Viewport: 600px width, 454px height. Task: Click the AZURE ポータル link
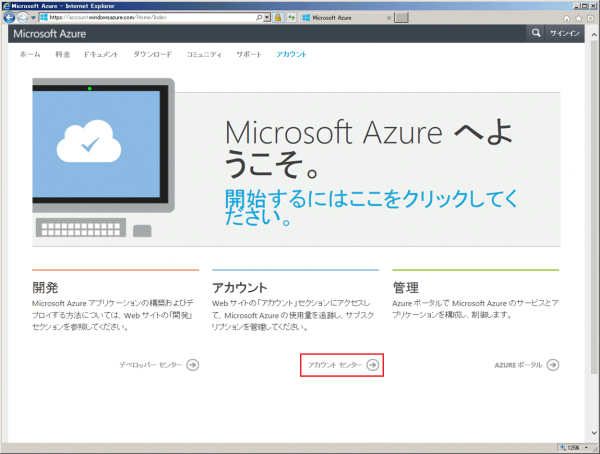518,365
